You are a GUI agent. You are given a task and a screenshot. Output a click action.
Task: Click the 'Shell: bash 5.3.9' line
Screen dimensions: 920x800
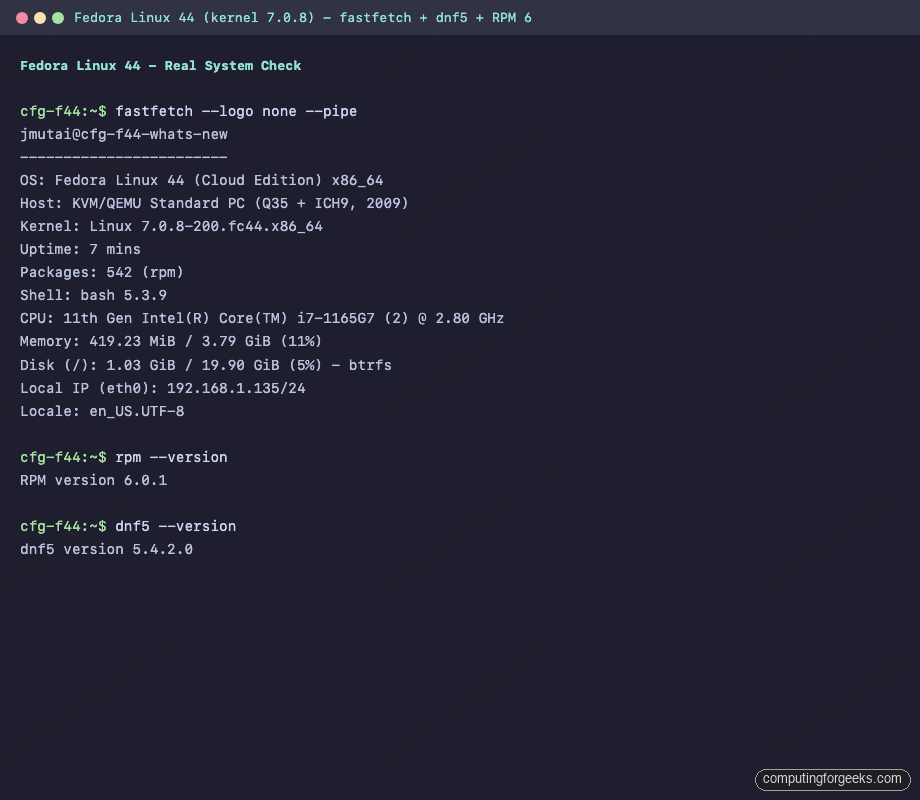93,295
